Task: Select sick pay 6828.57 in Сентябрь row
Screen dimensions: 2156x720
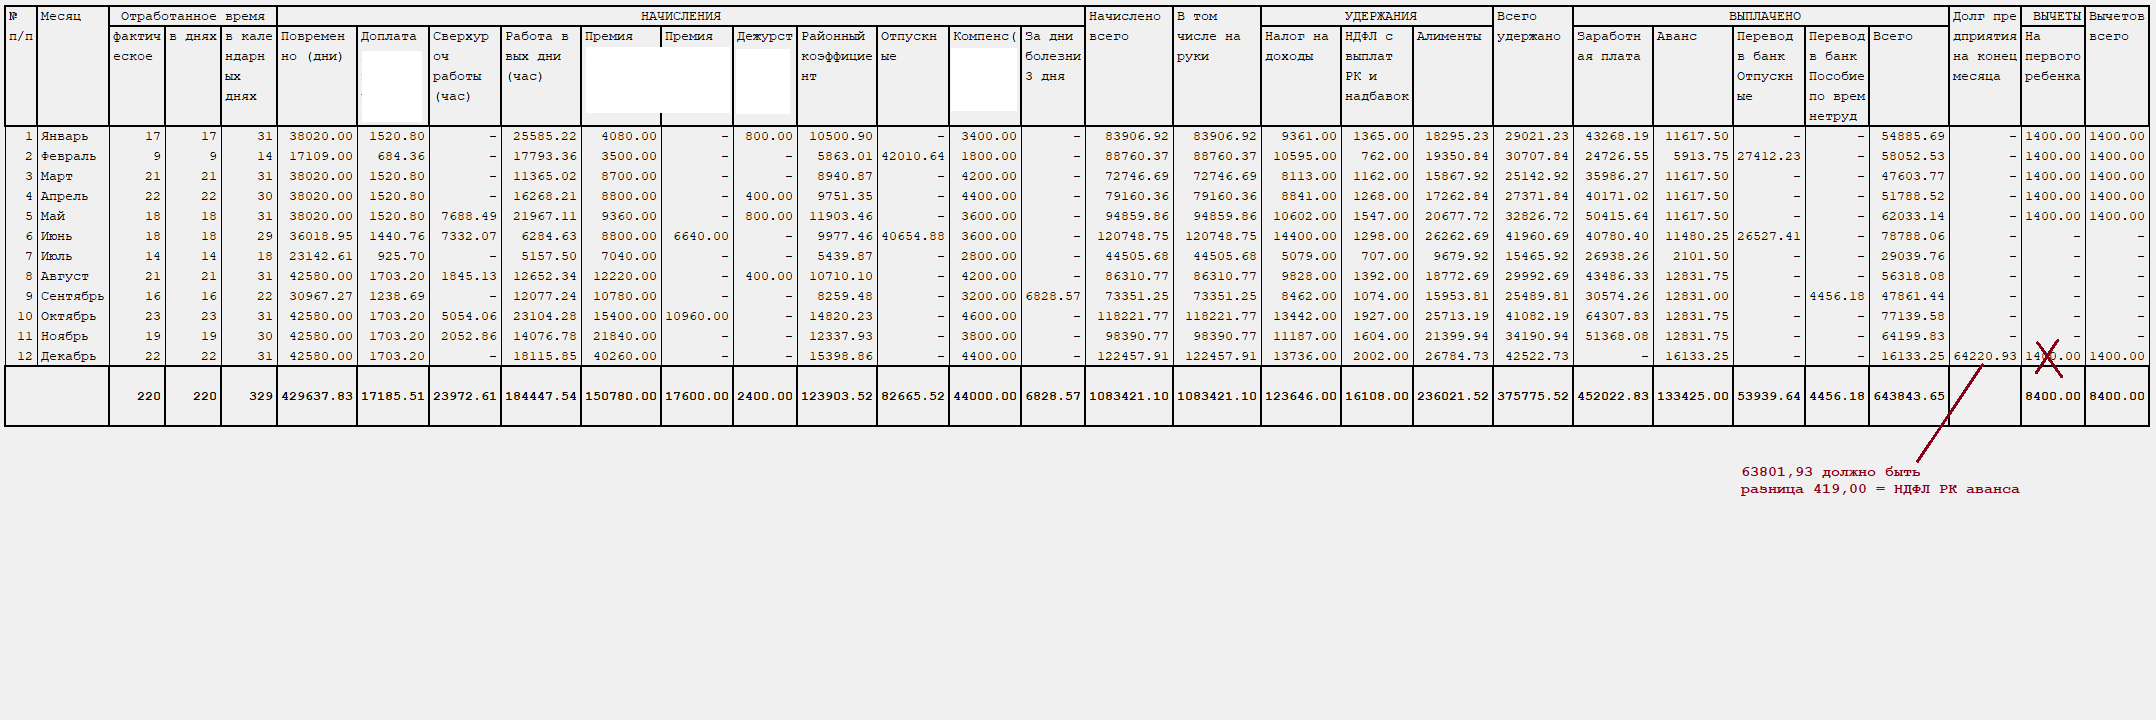Action: point(1052,296)
